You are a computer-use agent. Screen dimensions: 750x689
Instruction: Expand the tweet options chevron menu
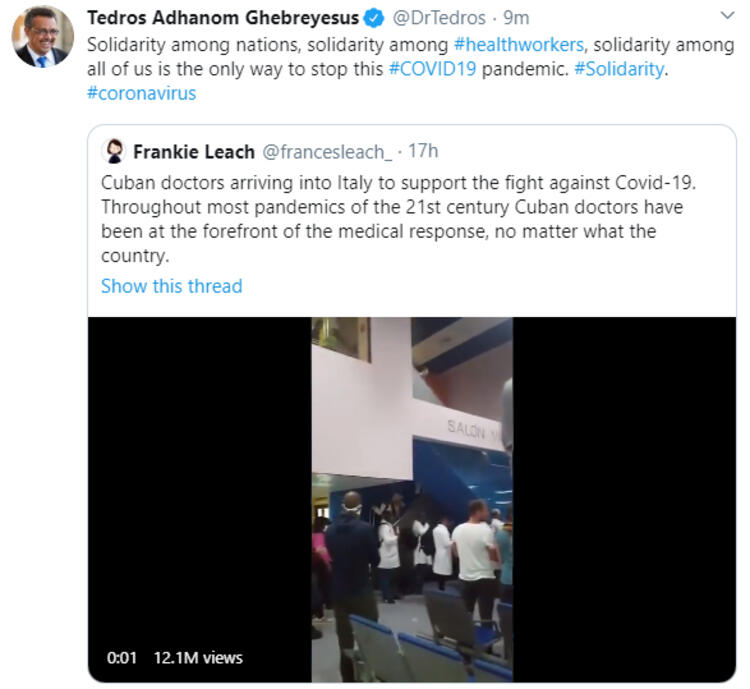click(727, 16)
